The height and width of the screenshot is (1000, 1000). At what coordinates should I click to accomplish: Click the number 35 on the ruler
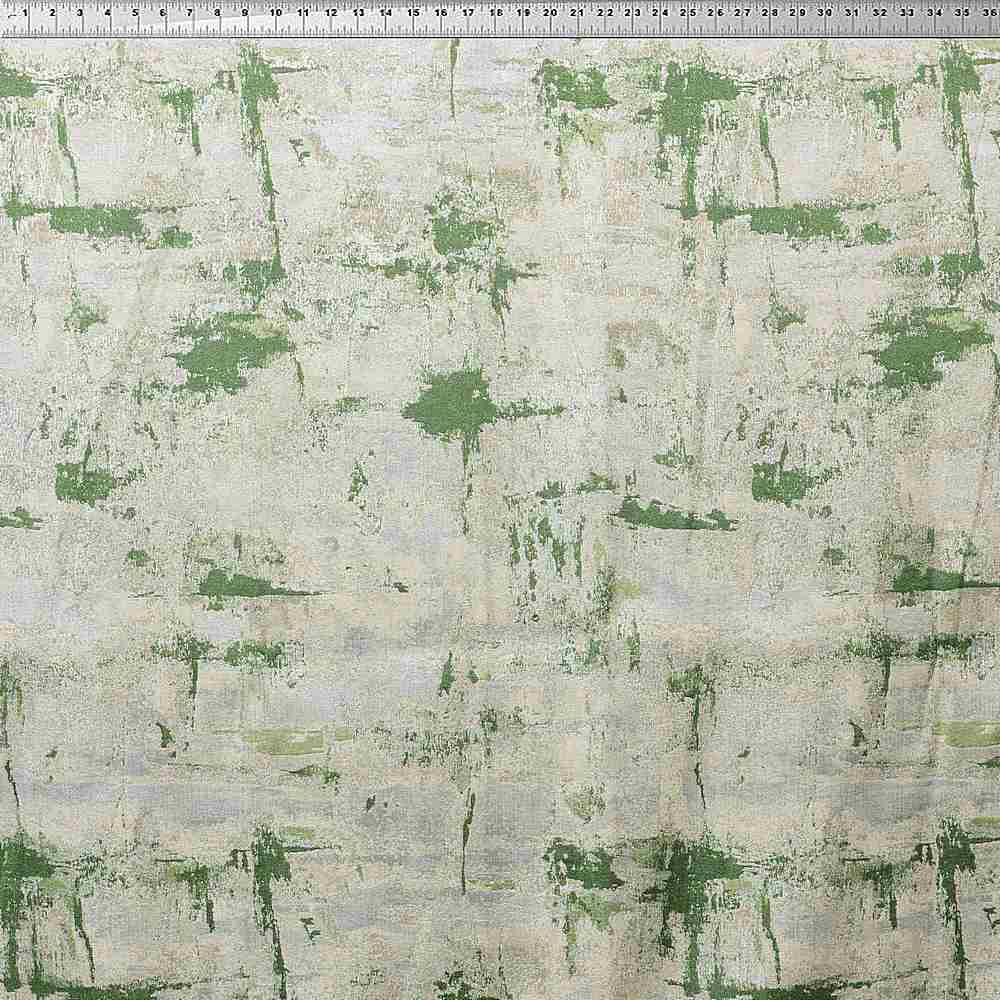pyautogui.click(x=962, y=12)
